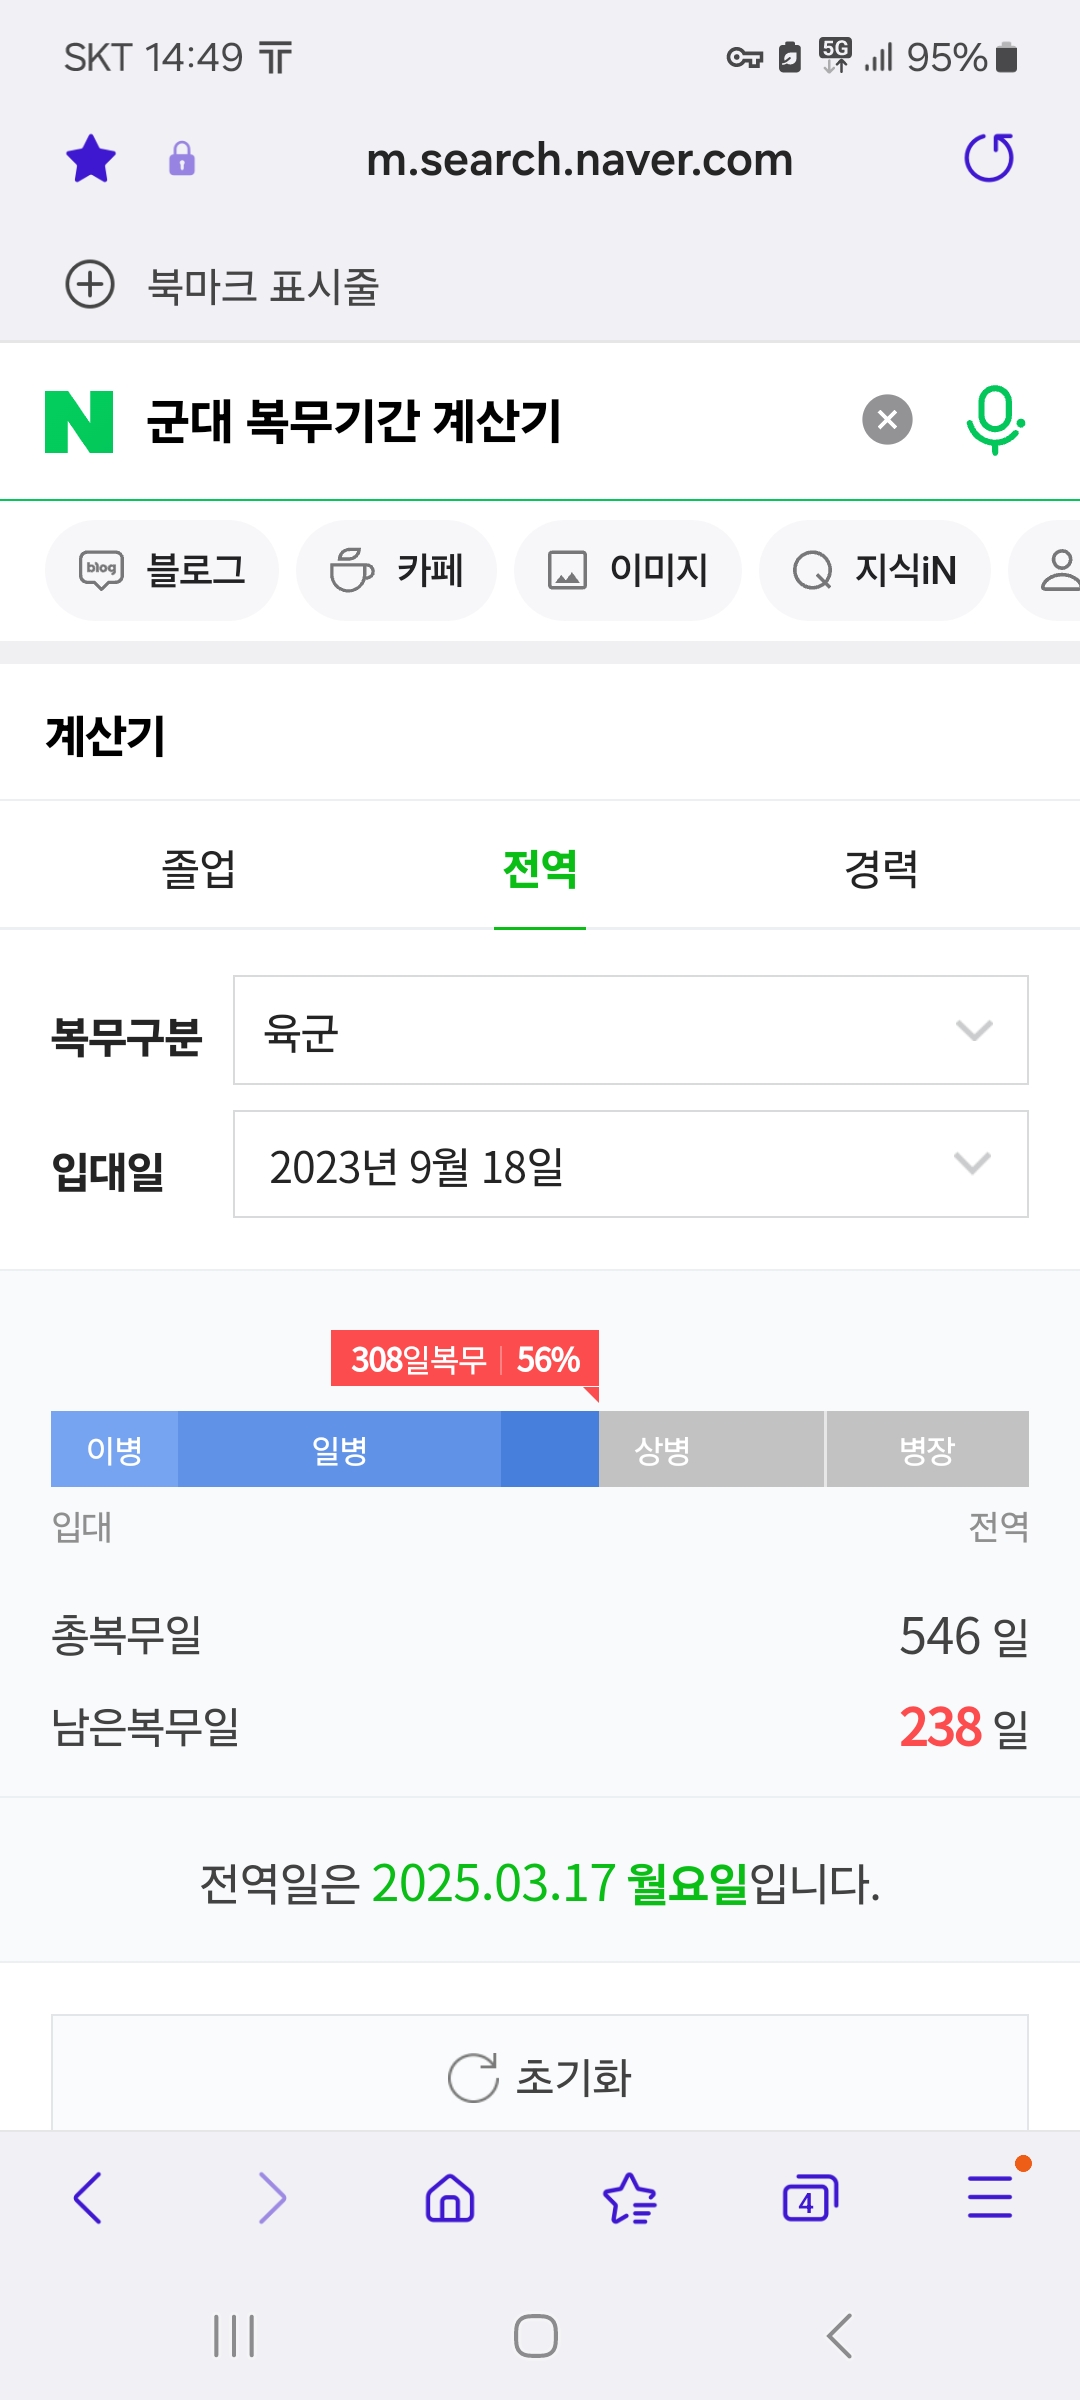1080x2400 pixels.
Task: Tap the plus icon beside 북마크 표시줄
Action: tap(90, 285)
